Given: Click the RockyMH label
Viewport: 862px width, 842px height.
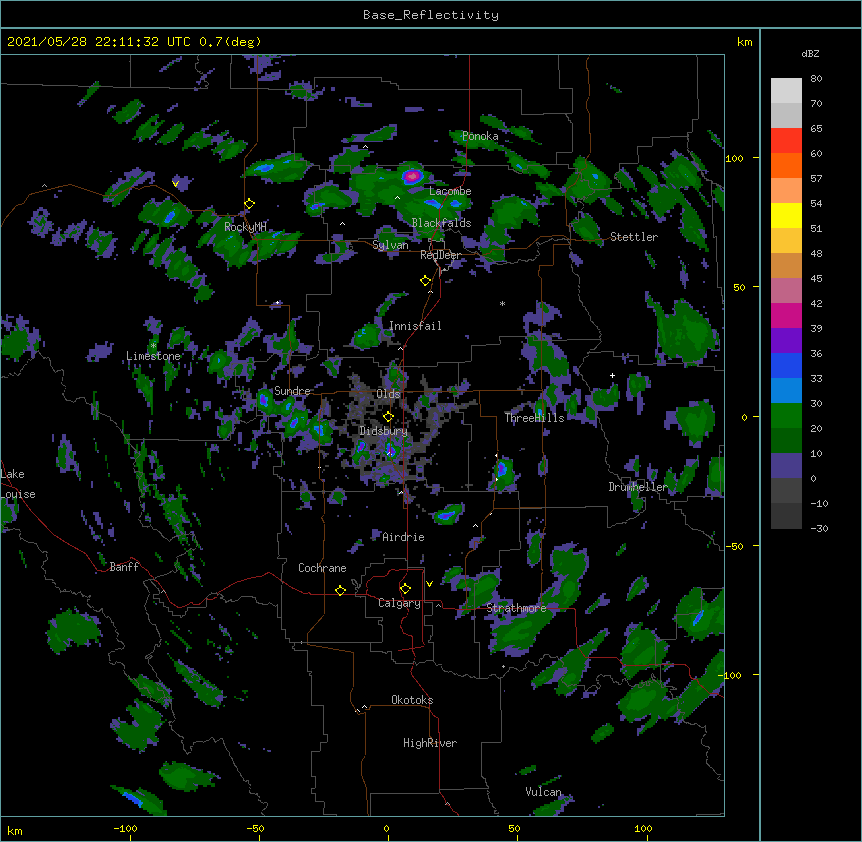Looking at the screenshot, I should (246, 226).
